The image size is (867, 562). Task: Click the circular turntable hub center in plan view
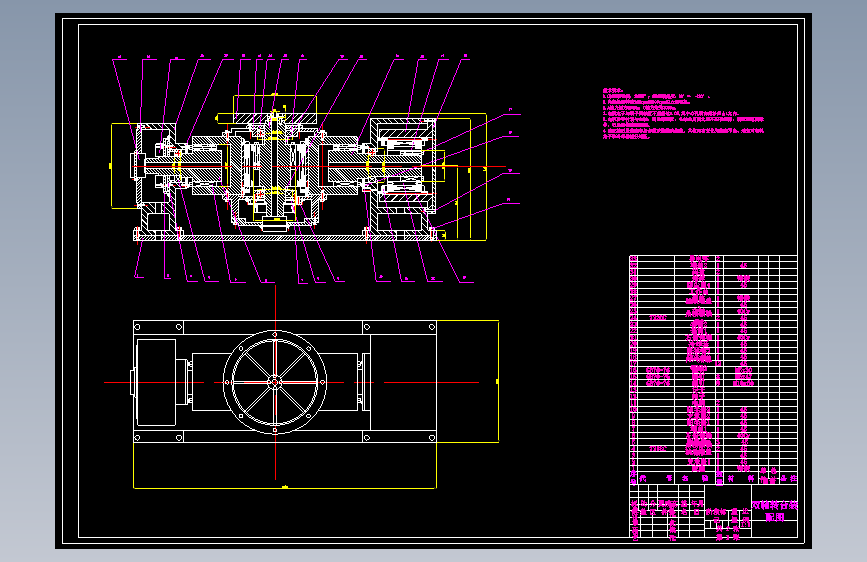click(x=275, y=382)
